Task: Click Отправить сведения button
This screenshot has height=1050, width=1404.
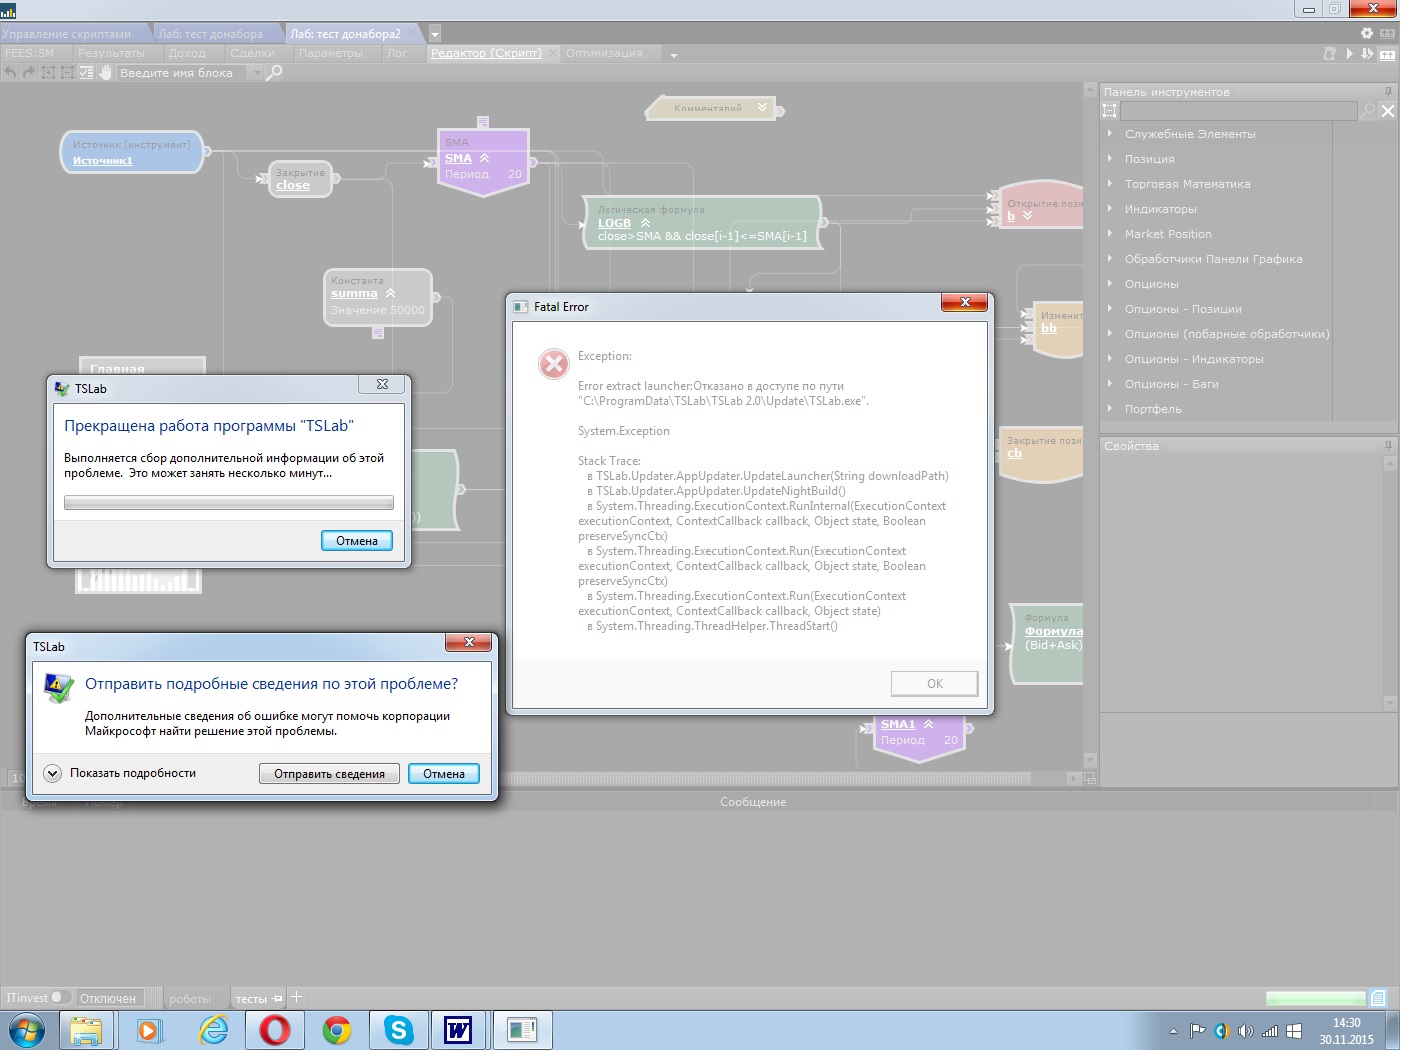Action: (x=329, y=773)
